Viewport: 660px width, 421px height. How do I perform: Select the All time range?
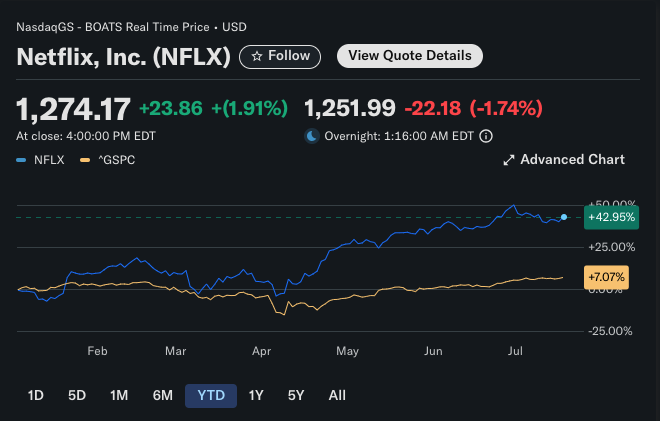pyautogui.click(x=337, y=395)
